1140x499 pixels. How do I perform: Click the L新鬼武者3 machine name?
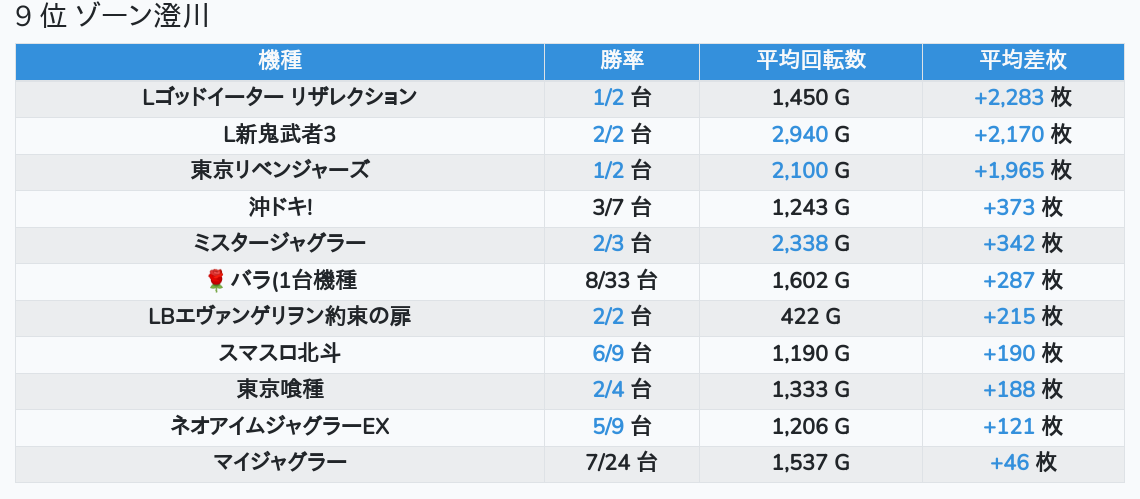tap(280, 134)
